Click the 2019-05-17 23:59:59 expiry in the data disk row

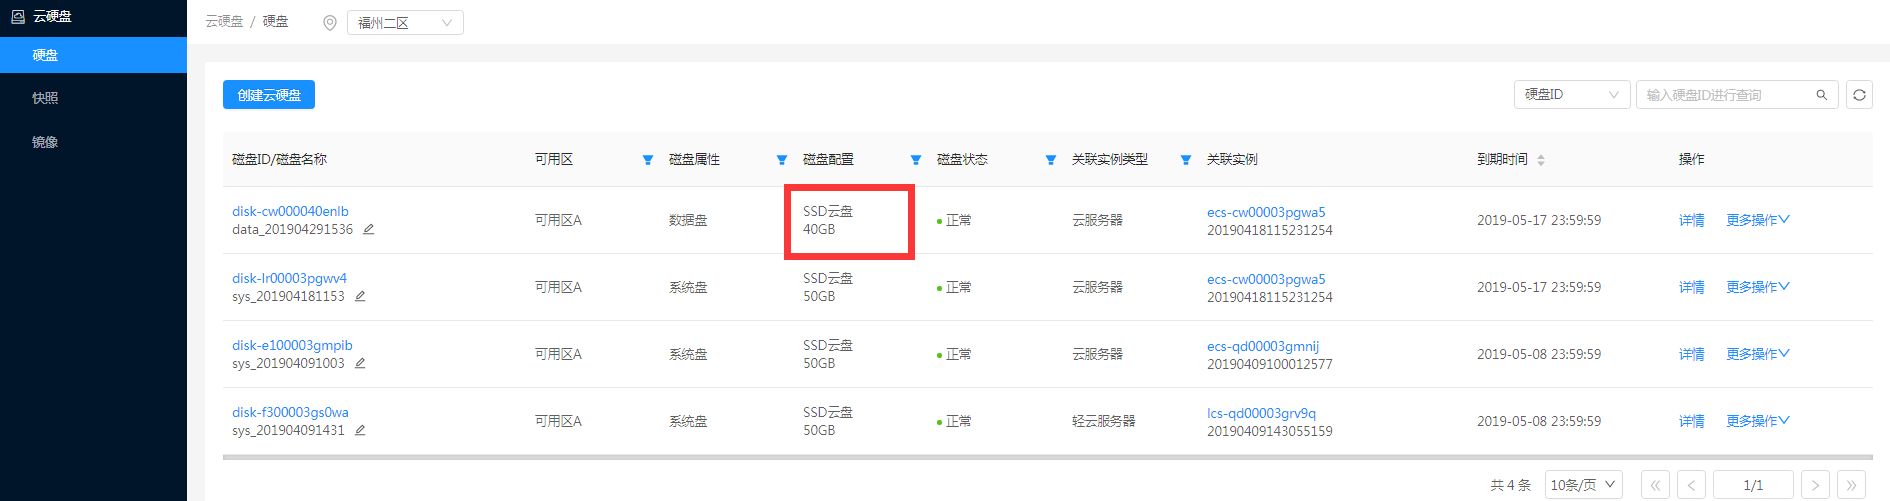point(1539,220)
